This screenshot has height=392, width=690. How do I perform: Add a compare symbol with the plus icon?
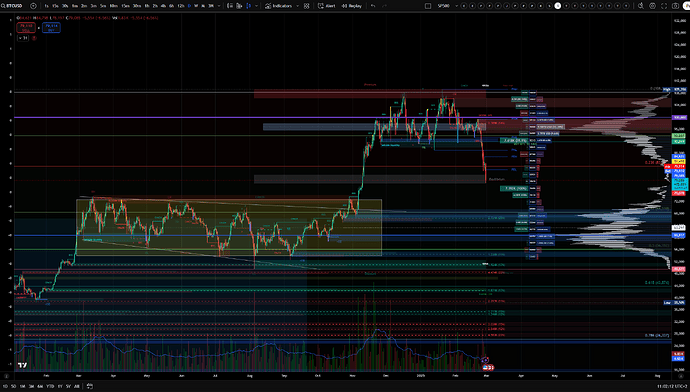[33, 6]
